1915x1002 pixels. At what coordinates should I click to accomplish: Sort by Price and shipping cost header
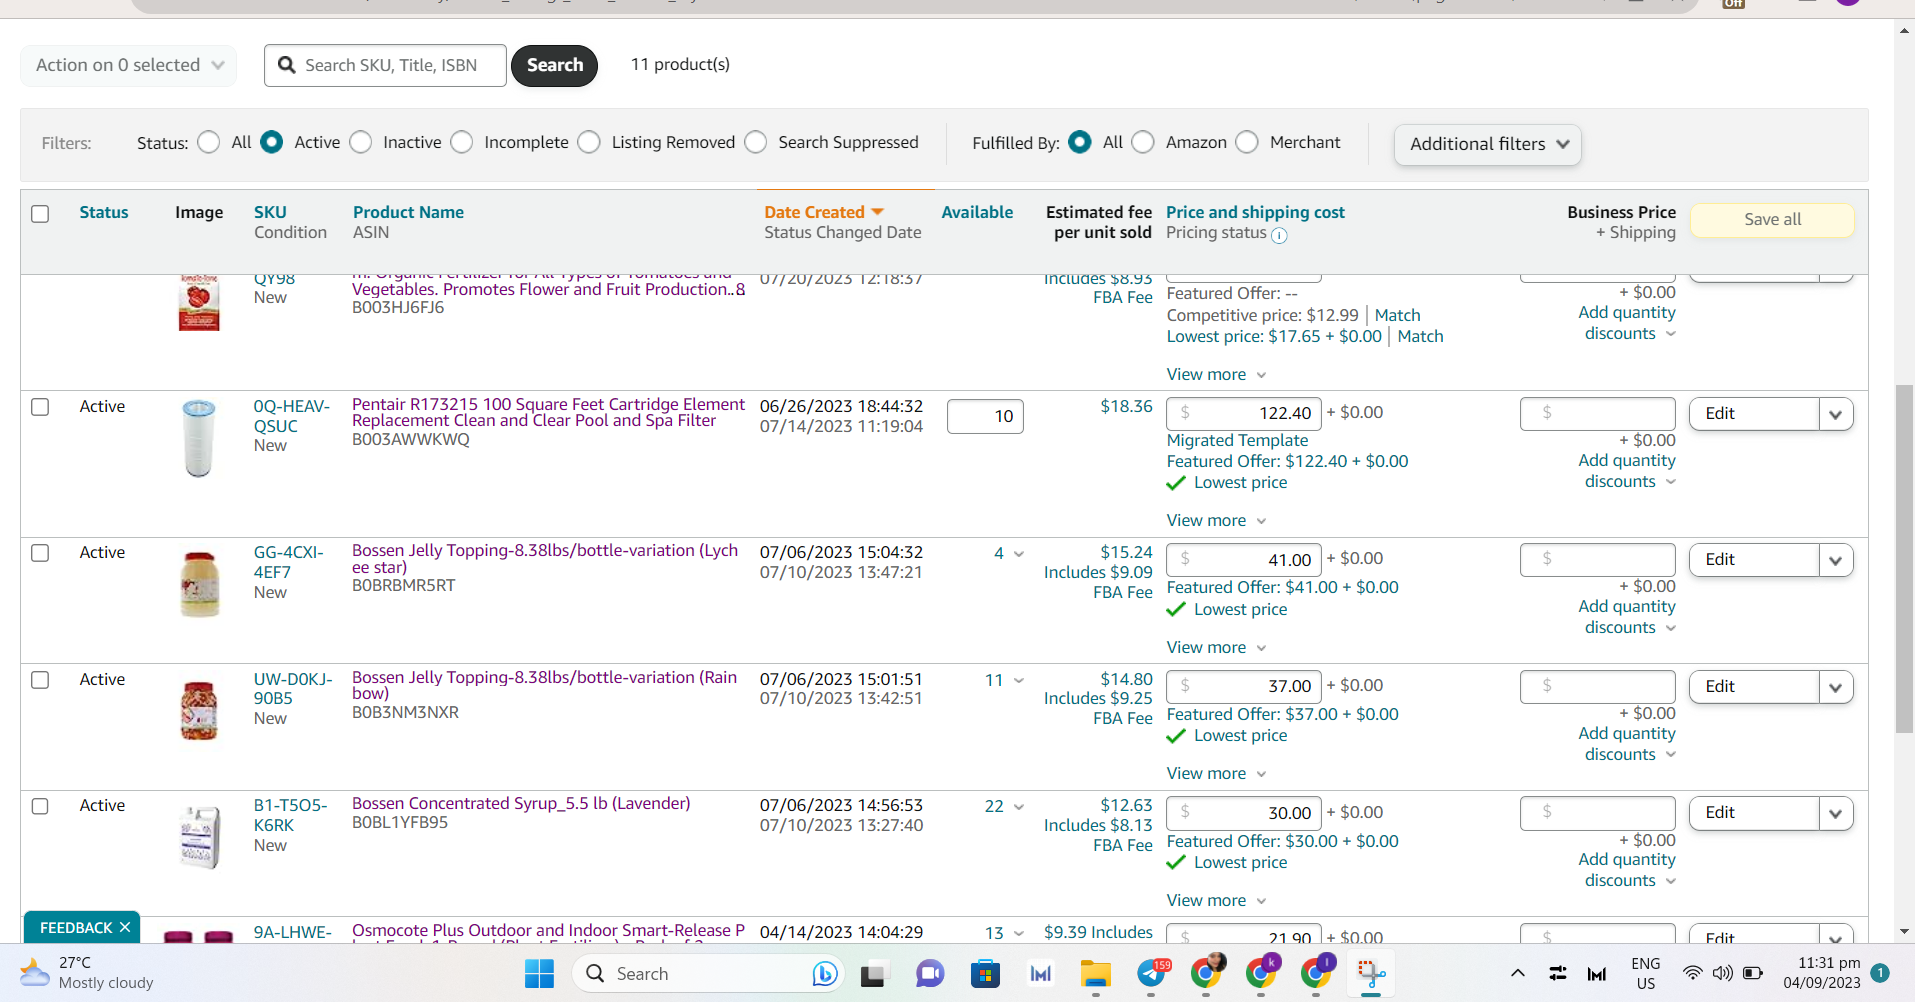point(1255,212)
